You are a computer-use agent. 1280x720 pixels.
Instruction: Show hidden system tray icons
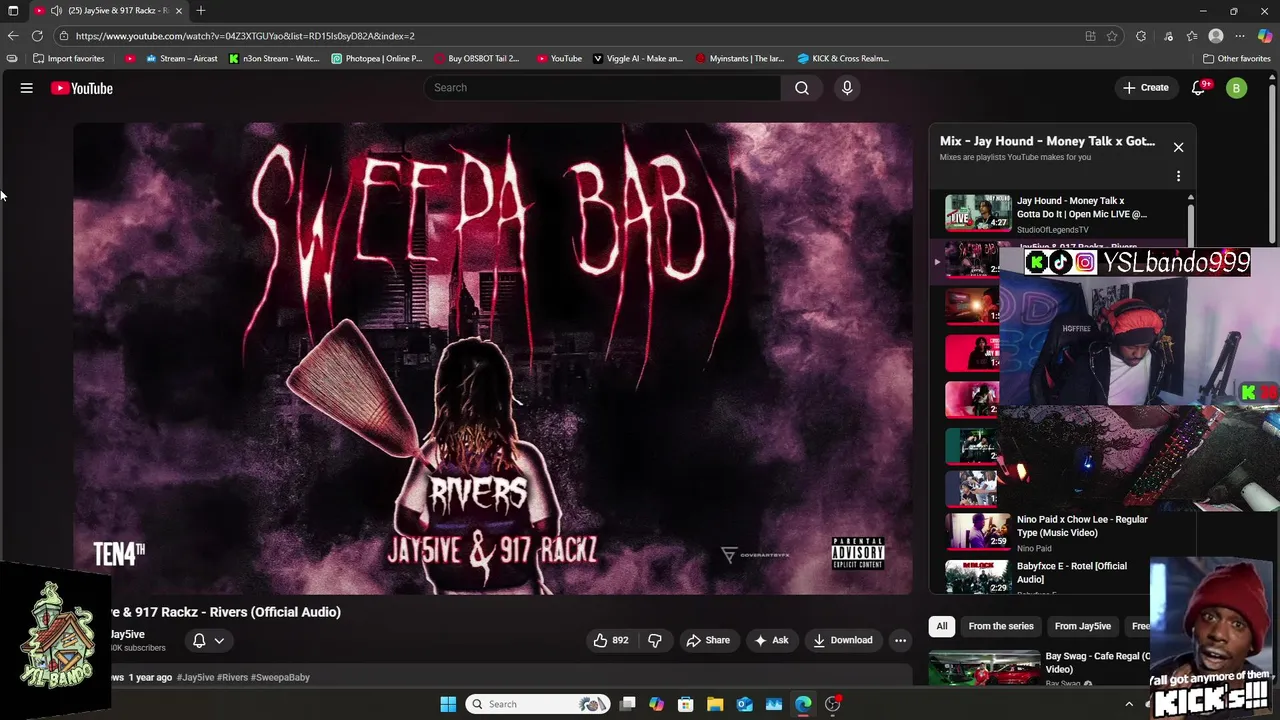(1129, 704)
